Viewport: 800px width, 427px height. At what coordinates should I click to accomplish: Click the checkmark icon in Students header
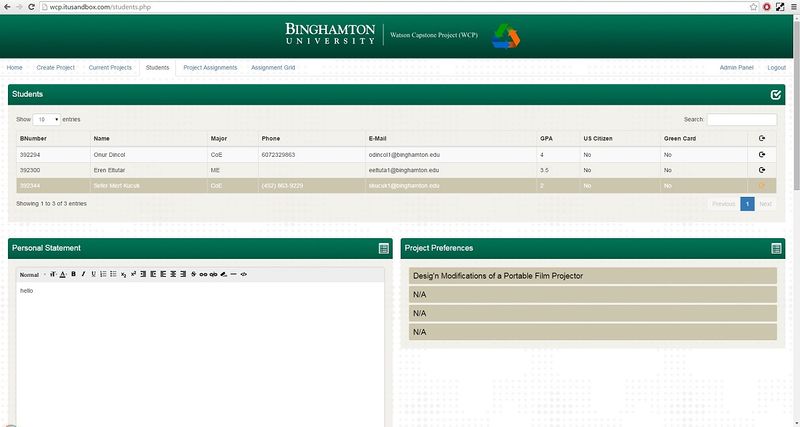pos(776,94)
